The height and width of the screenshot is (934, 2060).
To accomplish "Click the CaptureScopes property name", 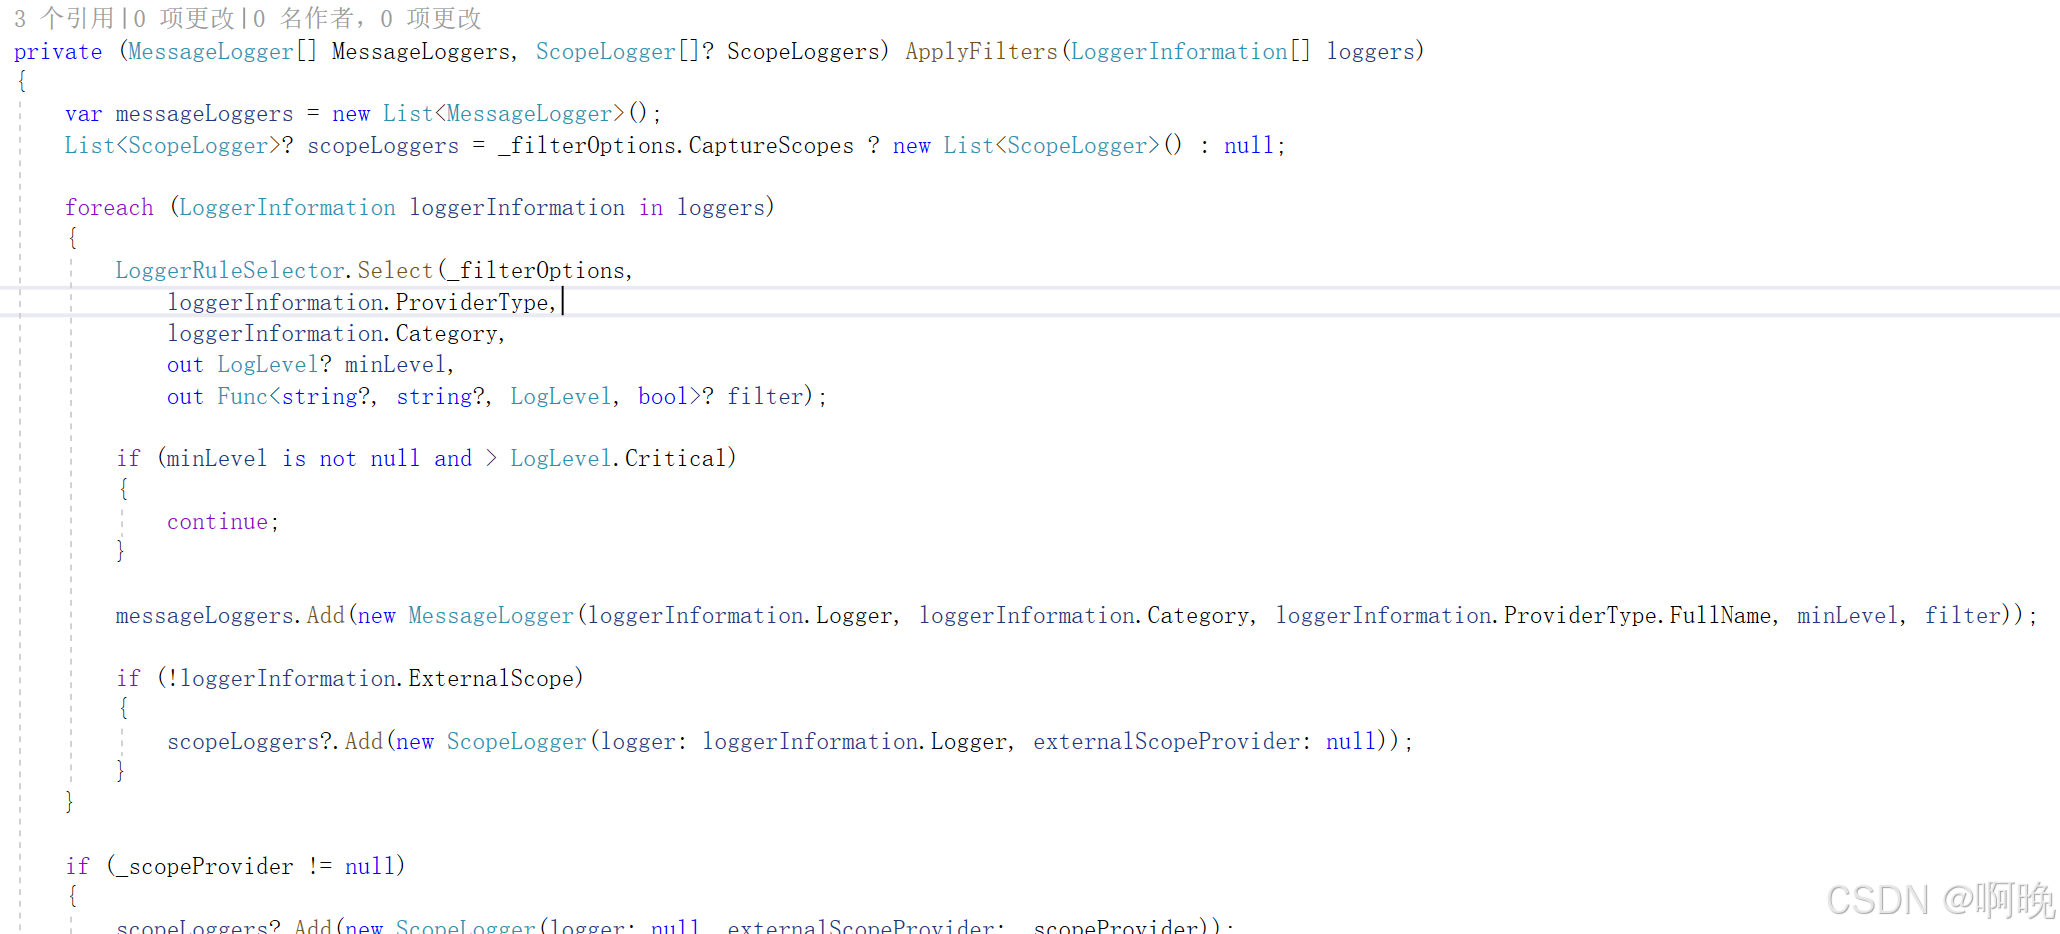I will coord(771,146).
